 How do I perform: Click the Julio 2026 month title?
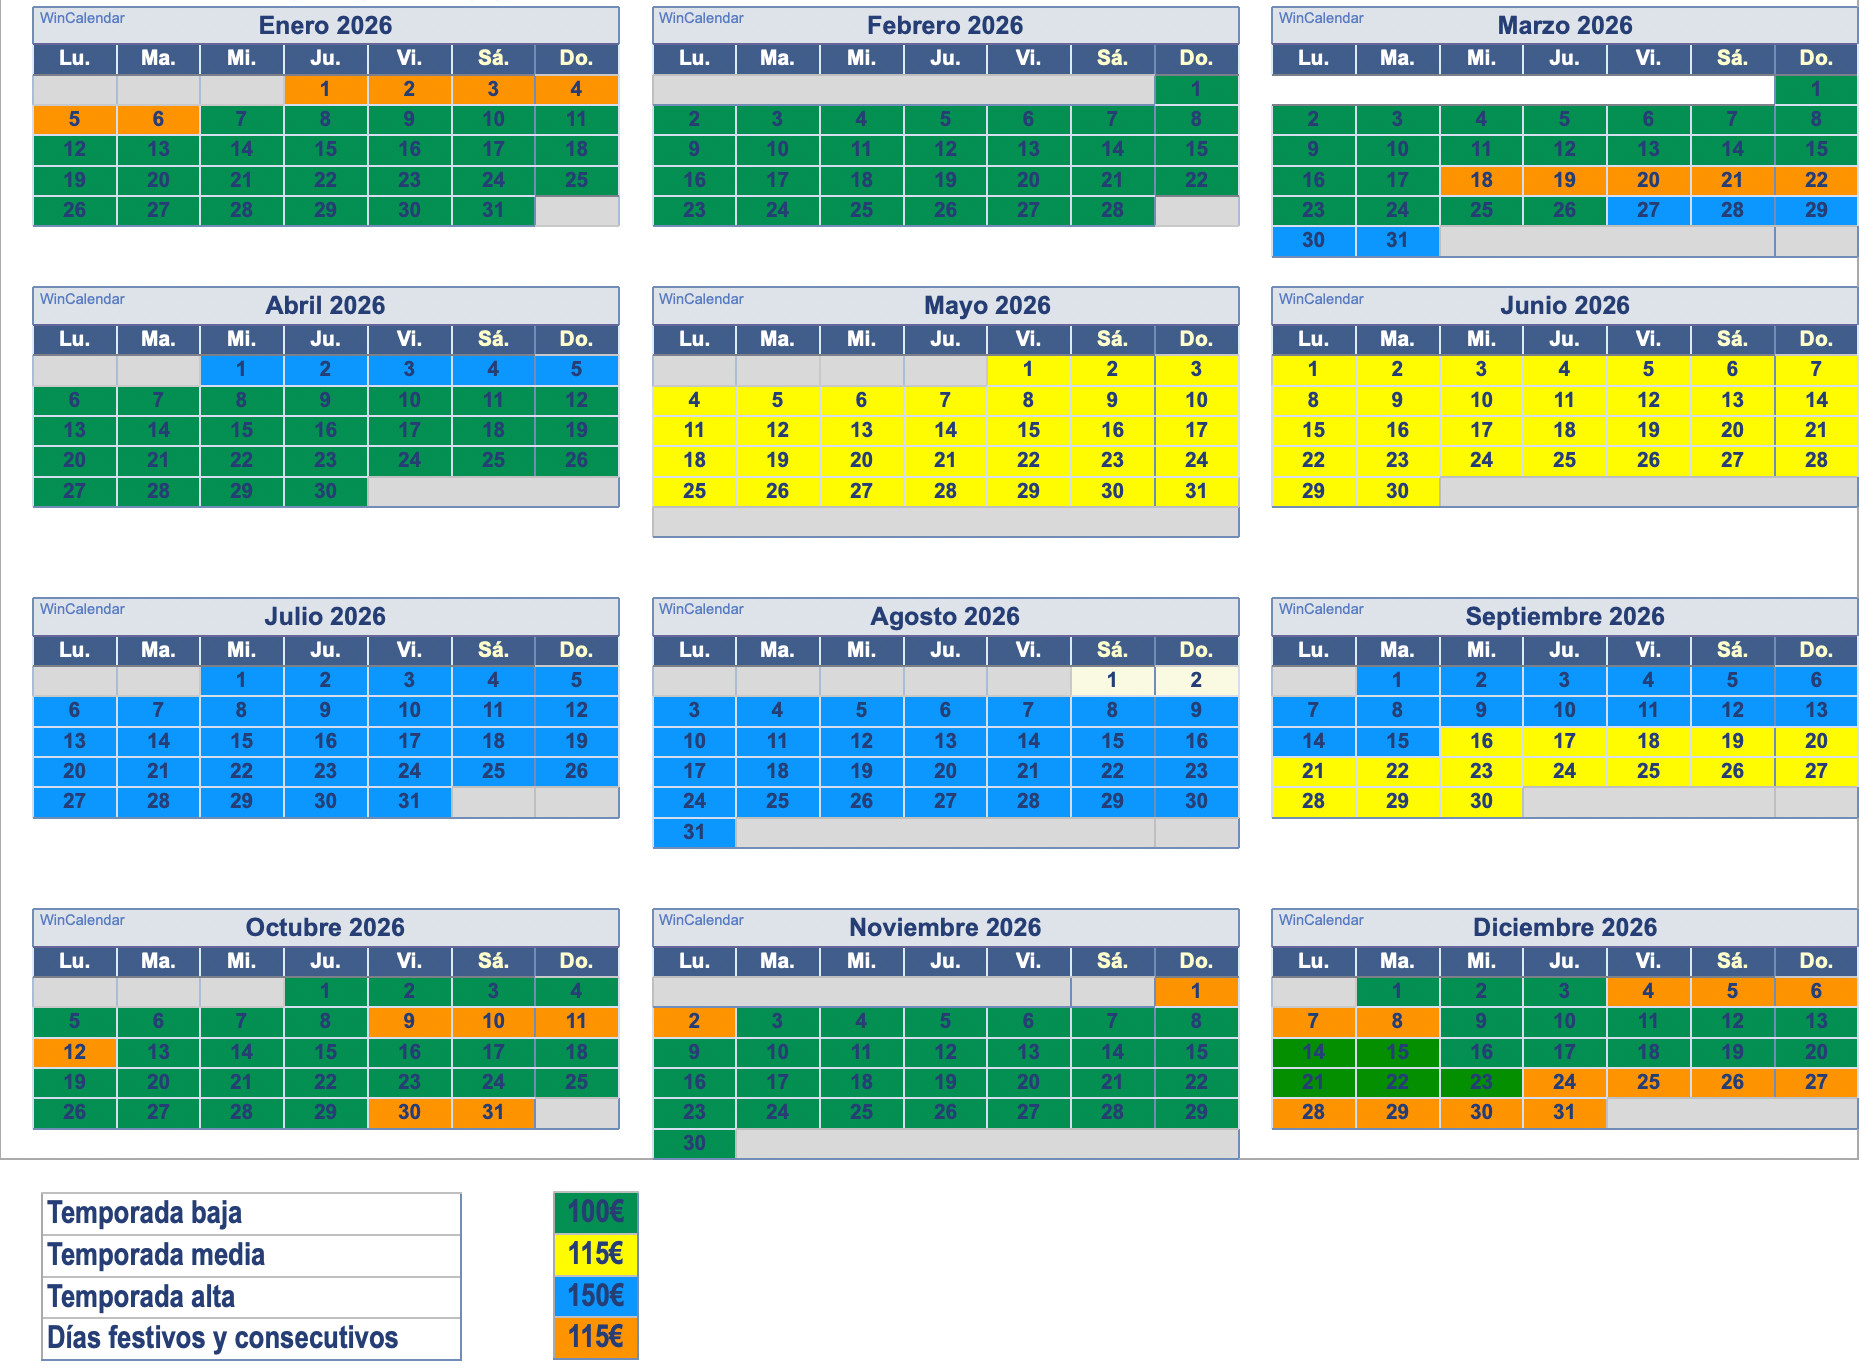point(325,616)
